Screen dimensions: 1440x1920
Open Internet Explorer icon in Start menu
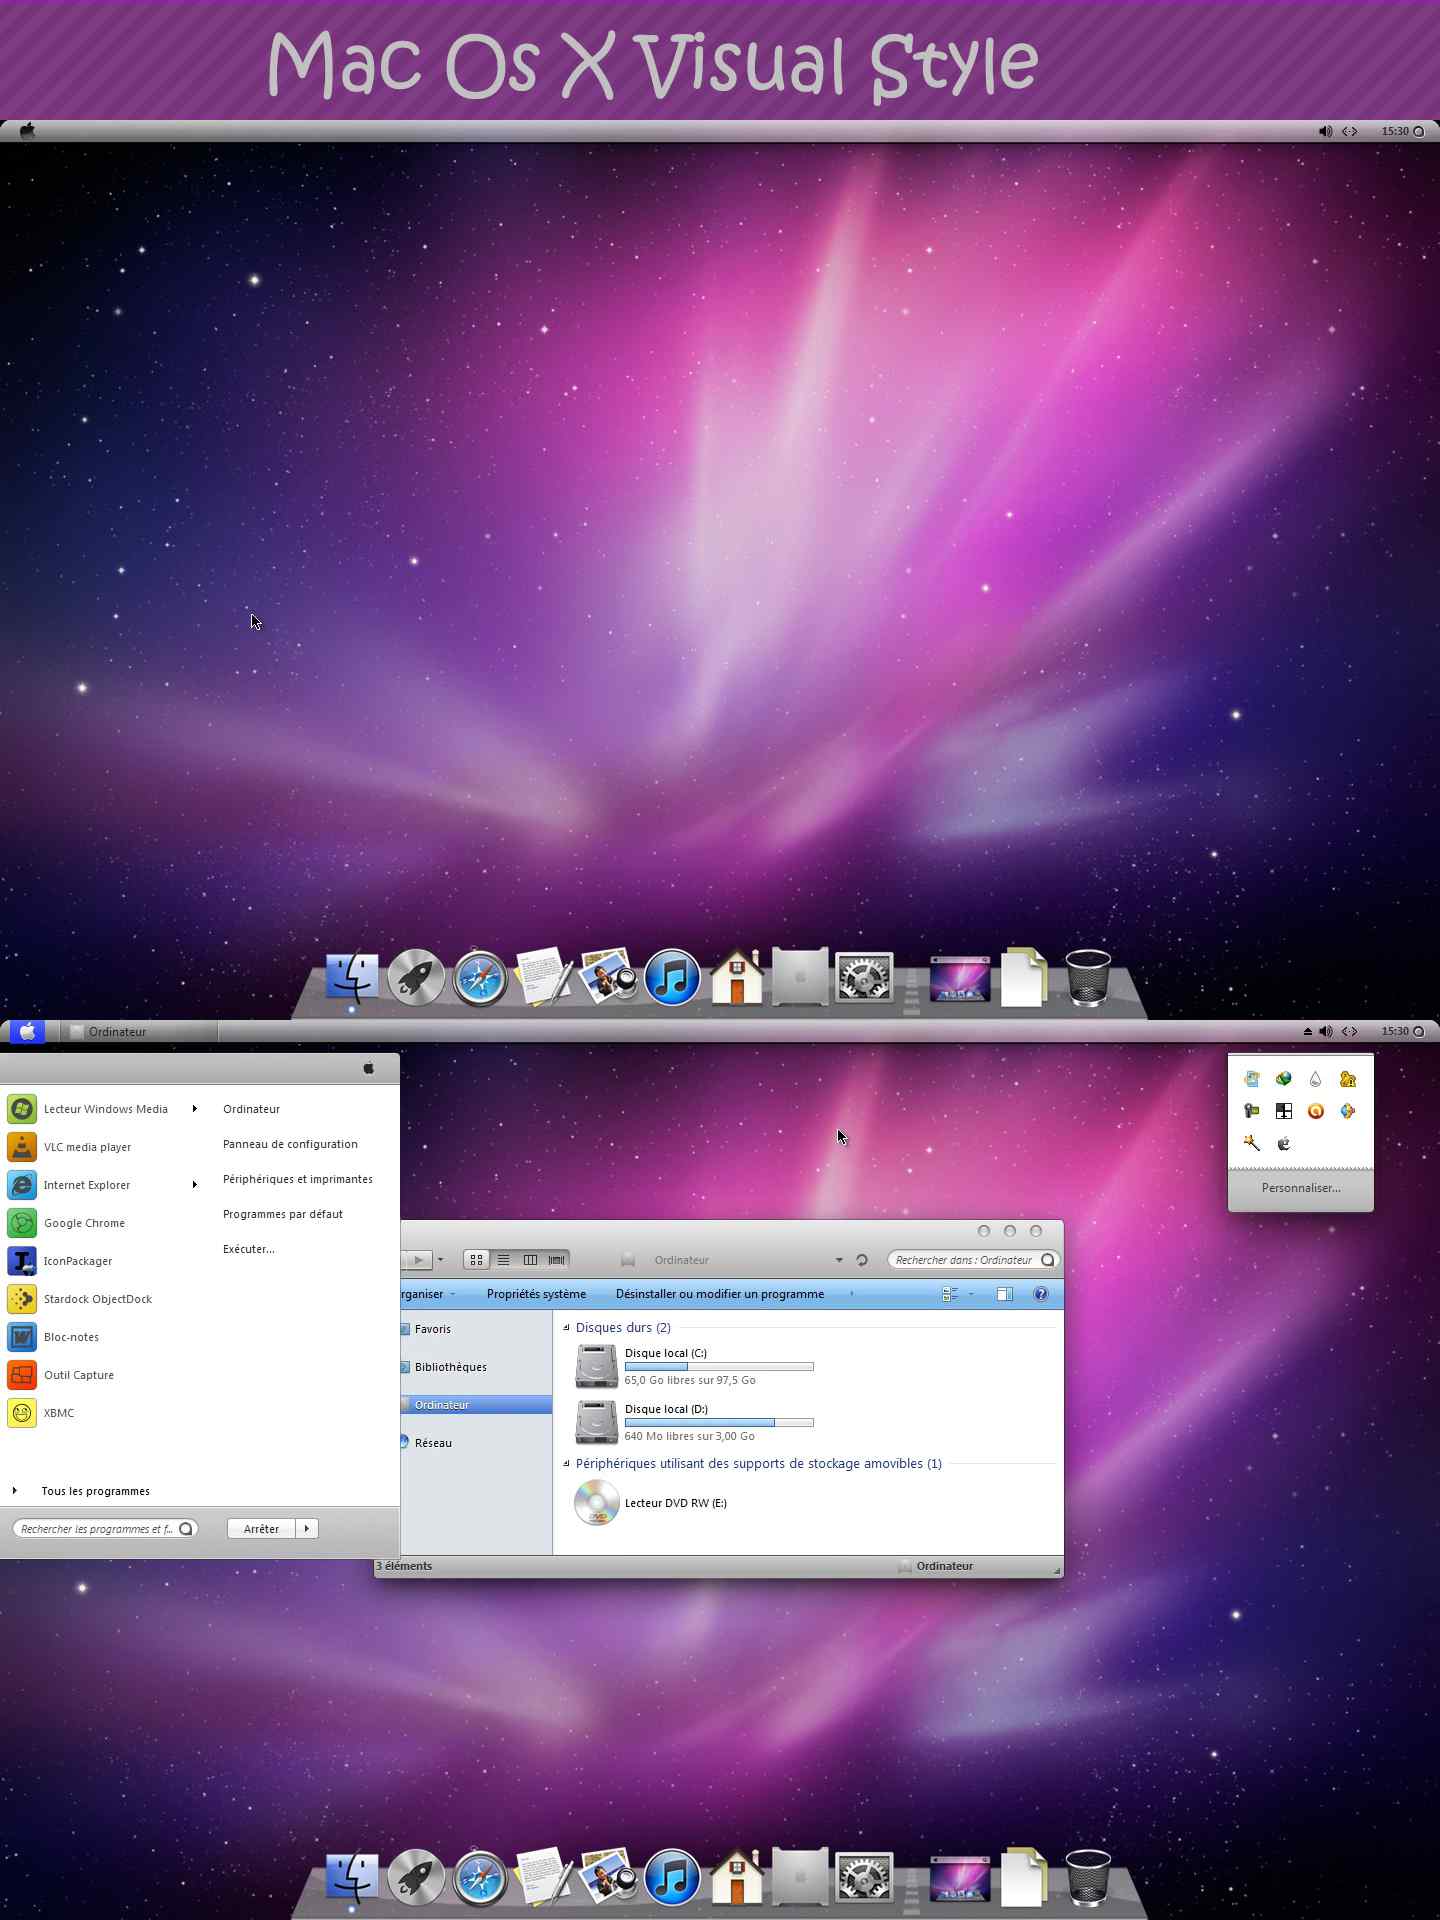coord(22,1185)
